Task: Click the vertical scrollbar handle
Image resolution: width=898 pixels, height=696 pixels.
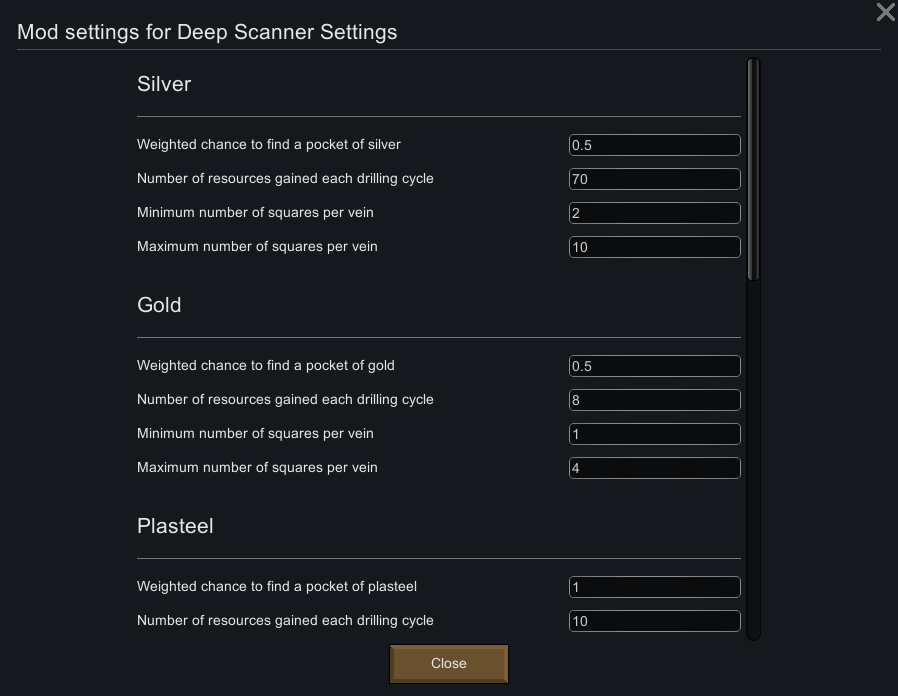Action: 754,170
